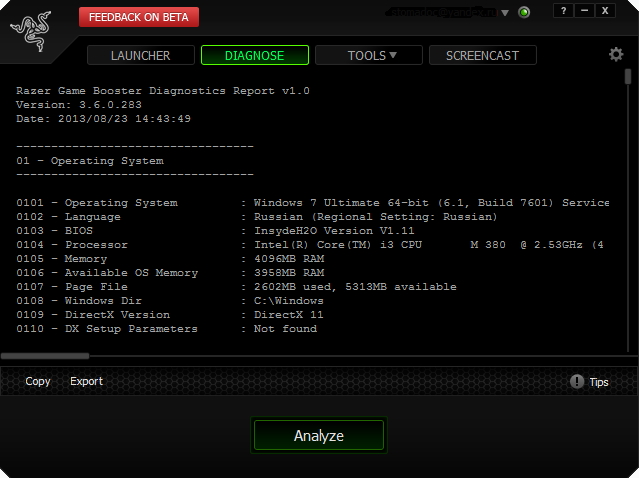Export the diagnostics report

pos(86,381)
